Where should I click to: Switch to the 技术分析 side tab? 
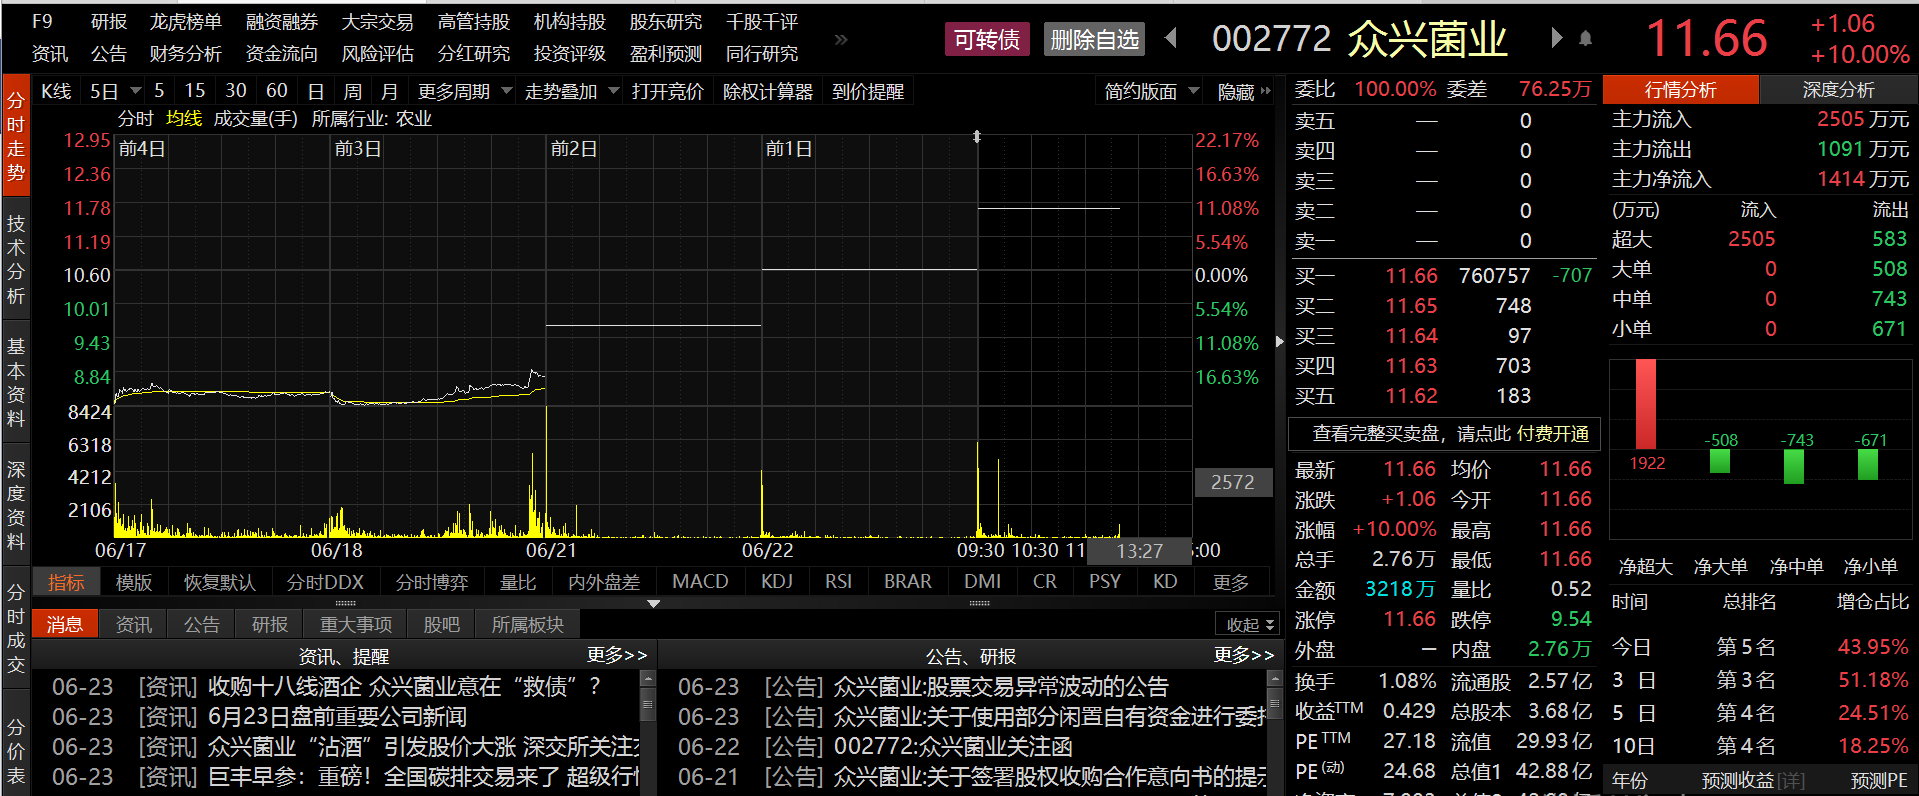pos(16,259)
